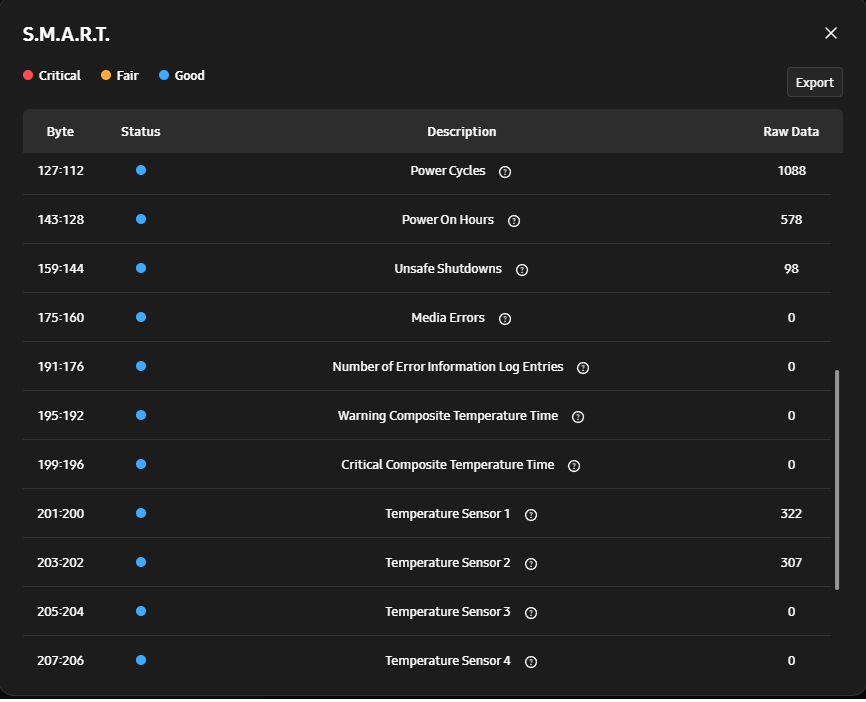Click raw data value 322
The height and width of the screenshot is (702, 866).
(791, 514)
